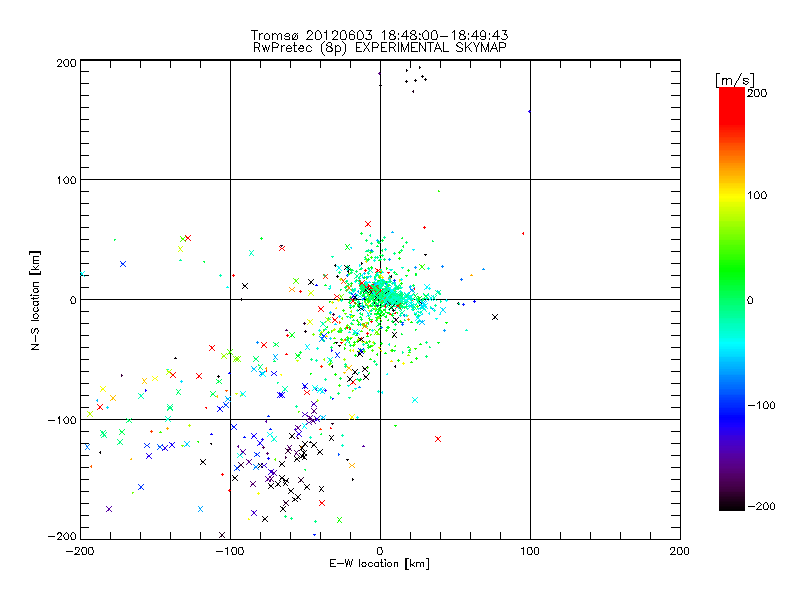Click the lone black cross east of the cluster
This screenshot has width=800, height=600.
click(495, 317)
